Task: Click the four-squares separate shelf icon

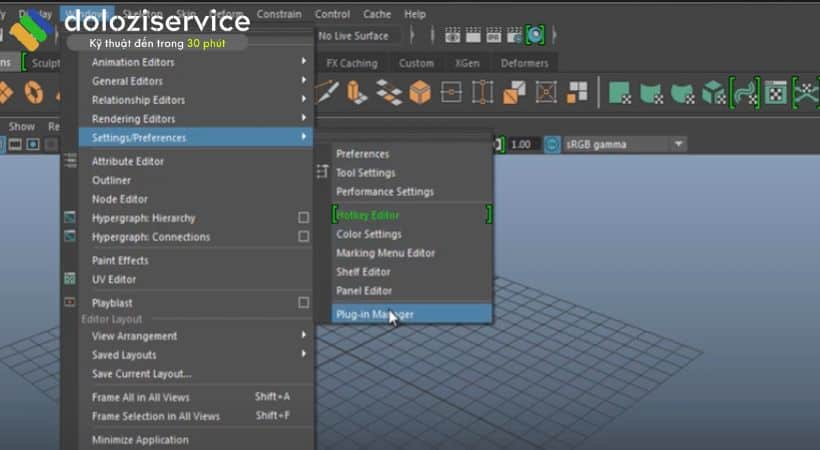Action: 577,93
